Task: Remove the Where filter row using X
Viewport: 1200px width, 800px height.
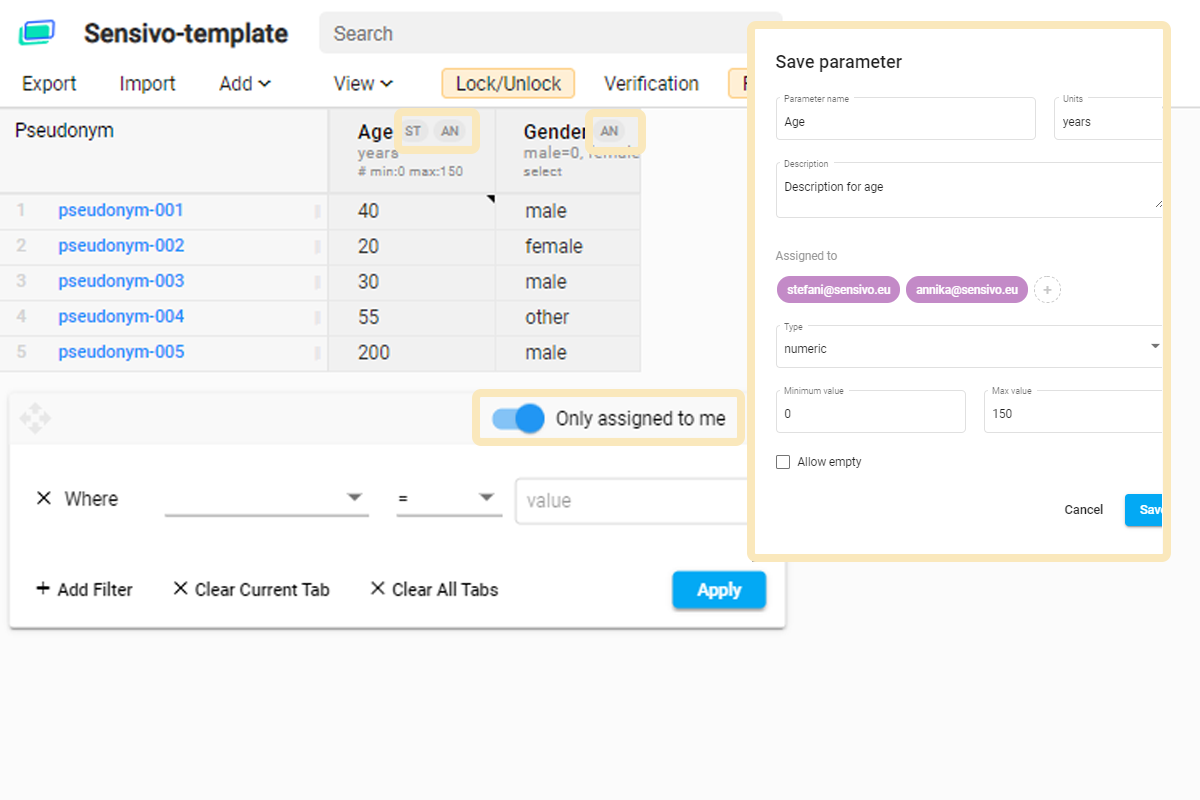Action: coord(44,498)
